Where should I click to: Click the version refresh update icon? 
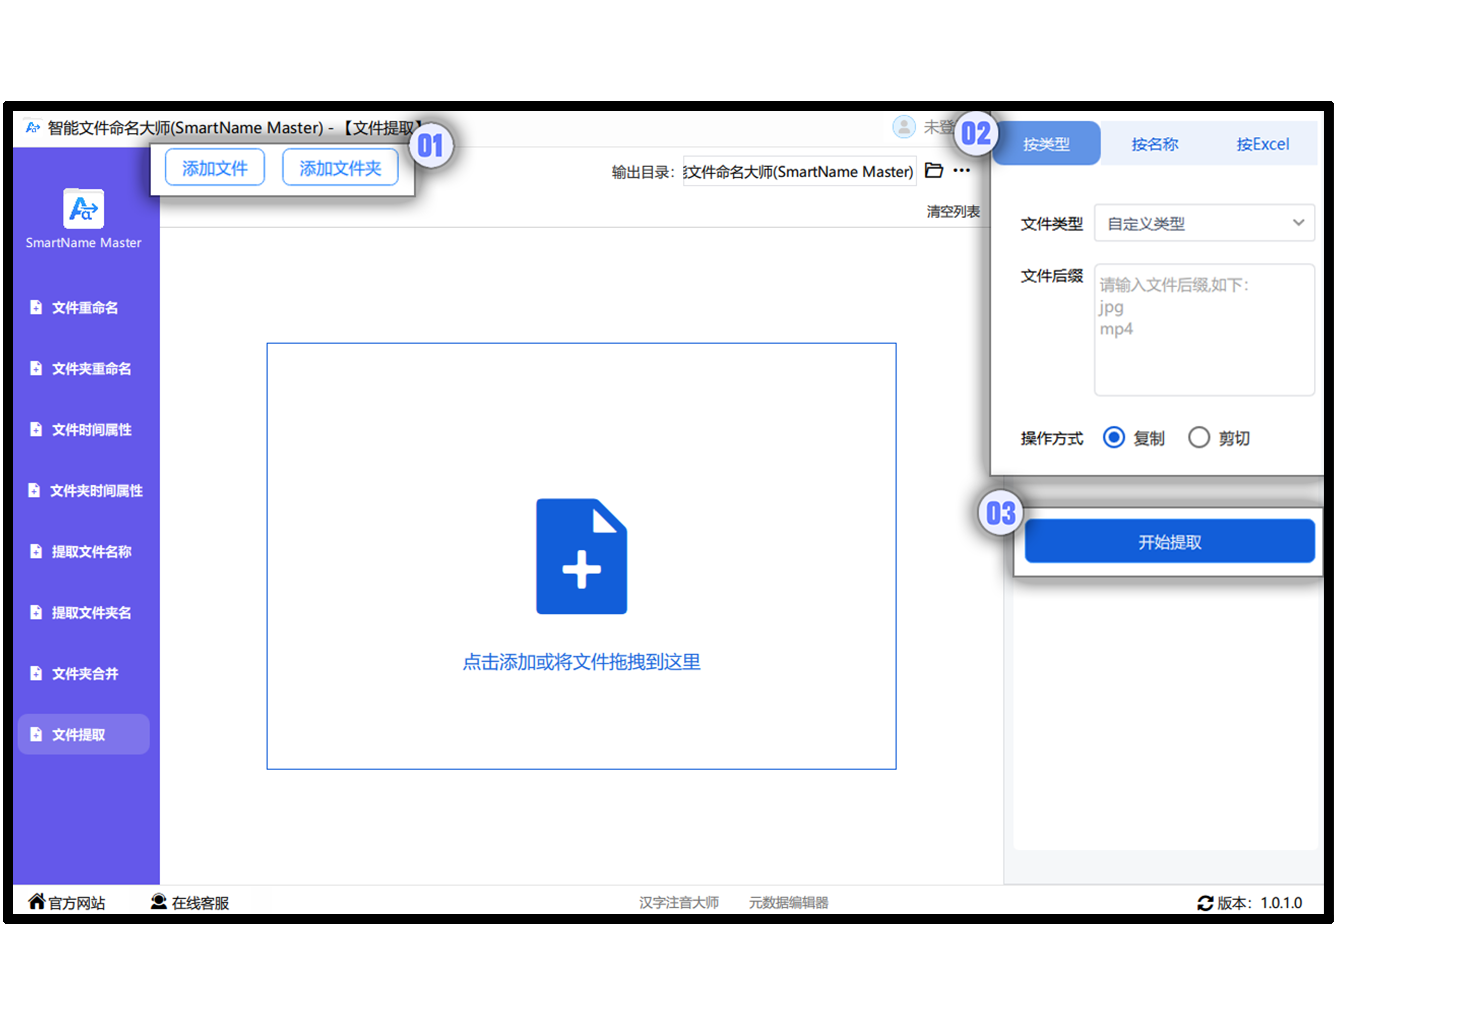point(1205,903)
